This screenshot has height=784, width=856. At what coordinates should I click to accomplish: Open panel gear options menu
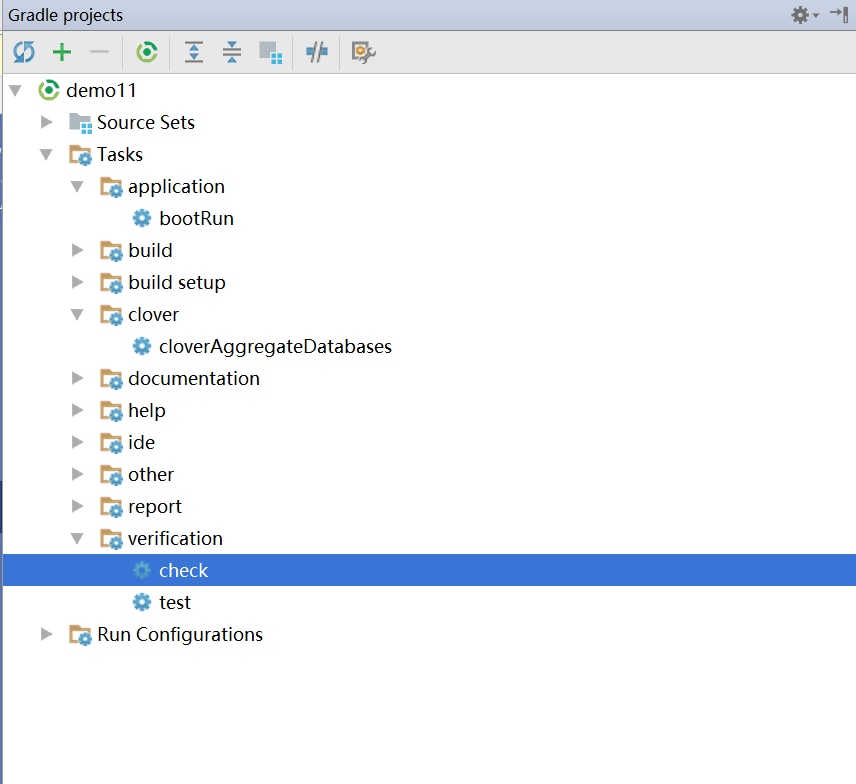[x=805, y=15]
